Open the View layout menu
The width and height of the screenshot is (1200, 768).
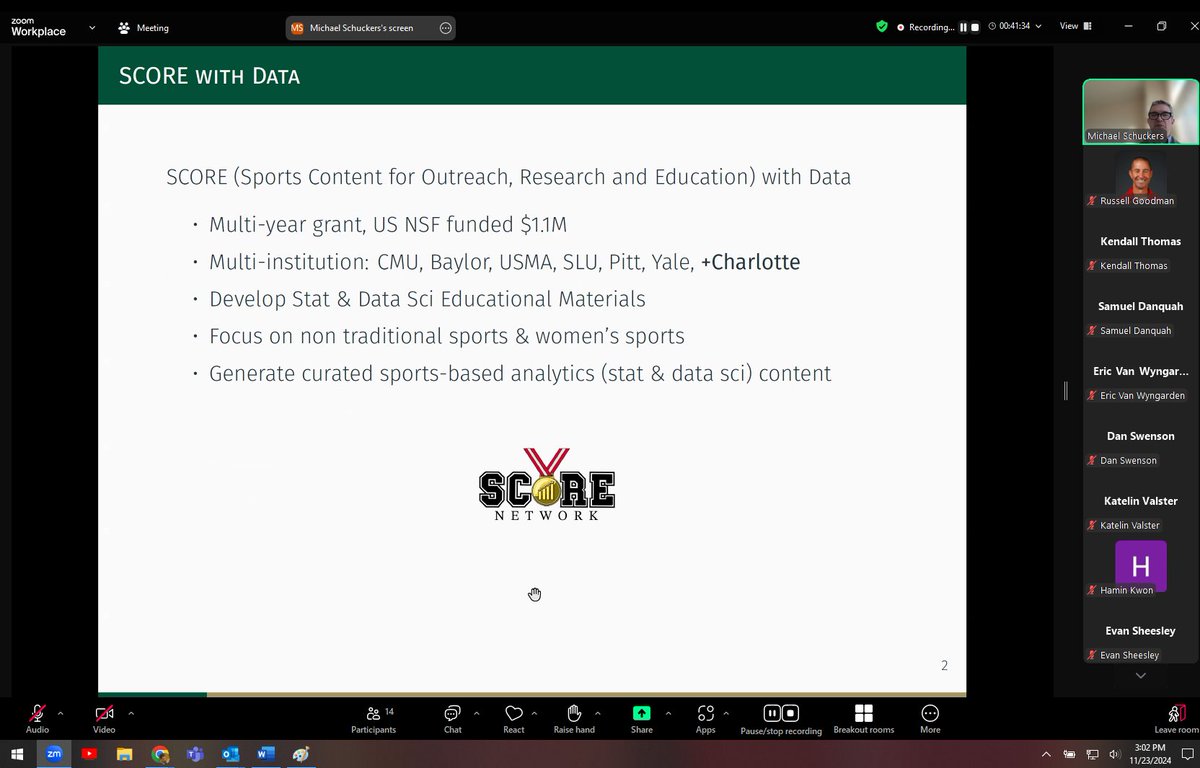point(1076,27)
